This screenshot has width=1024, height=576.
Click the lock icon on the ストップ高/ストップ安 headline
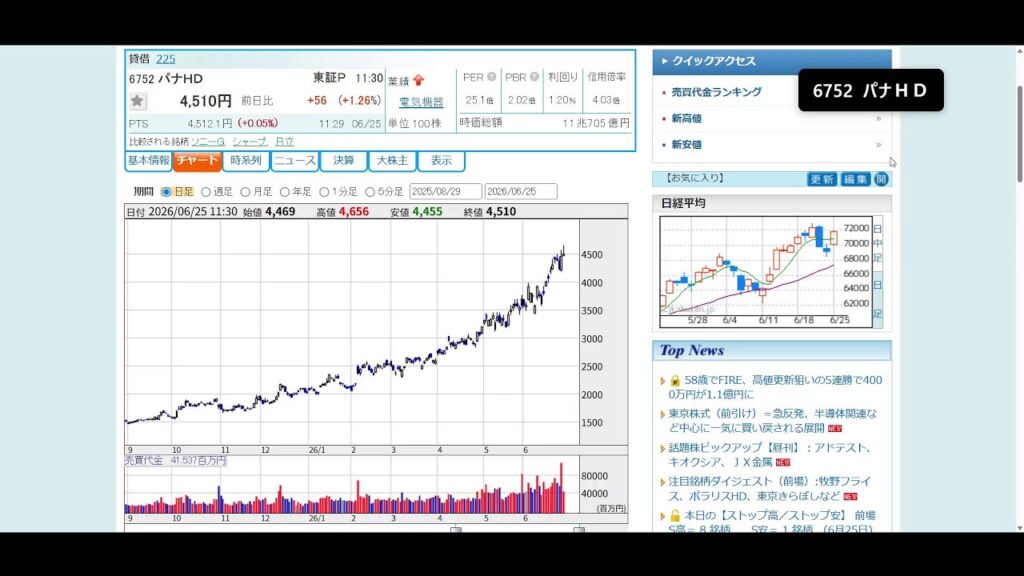pyautogui.click(x=675, y=515)
